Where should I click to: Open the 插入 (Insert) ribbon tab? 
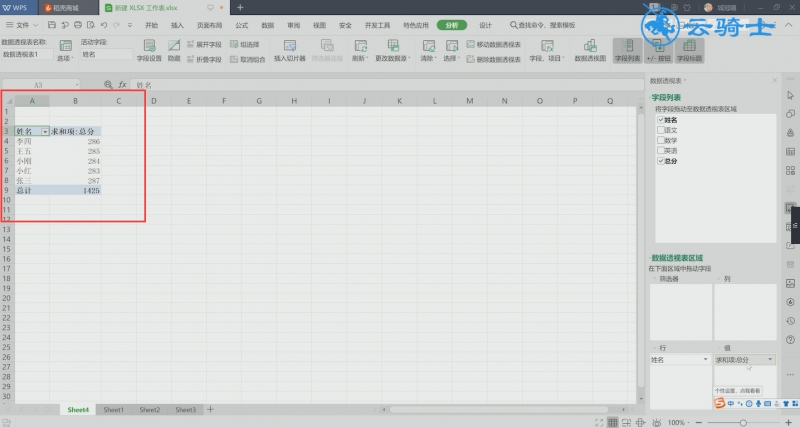click(177, 25)
